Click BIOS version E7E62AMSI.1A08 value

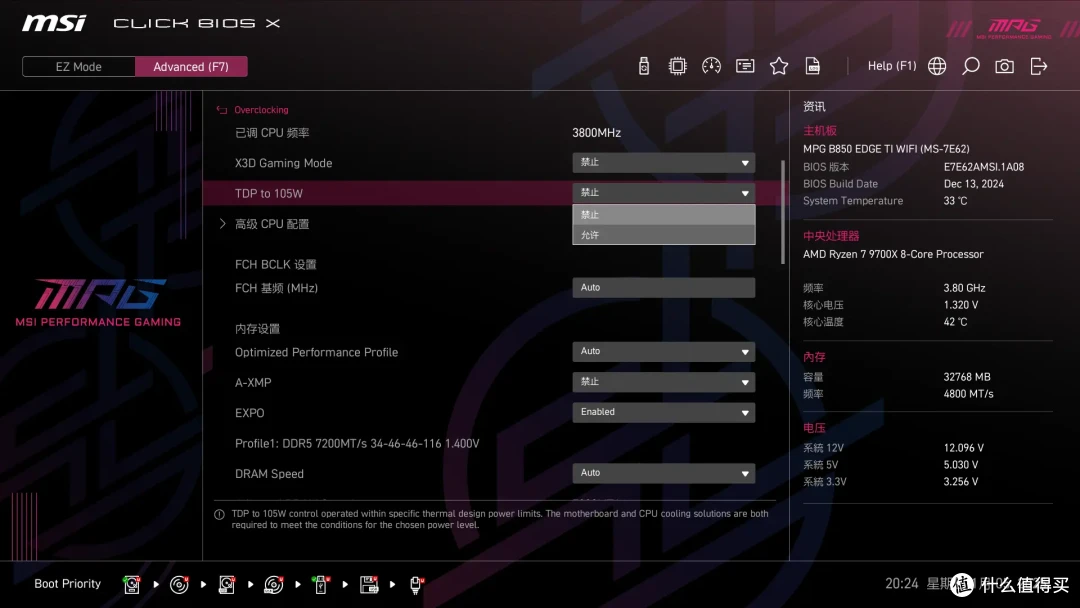[984, 167]
